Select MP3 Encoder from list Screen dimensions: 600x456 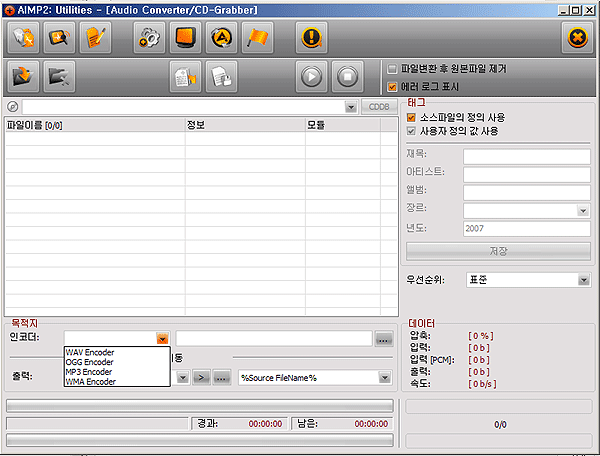coord(117,372)
